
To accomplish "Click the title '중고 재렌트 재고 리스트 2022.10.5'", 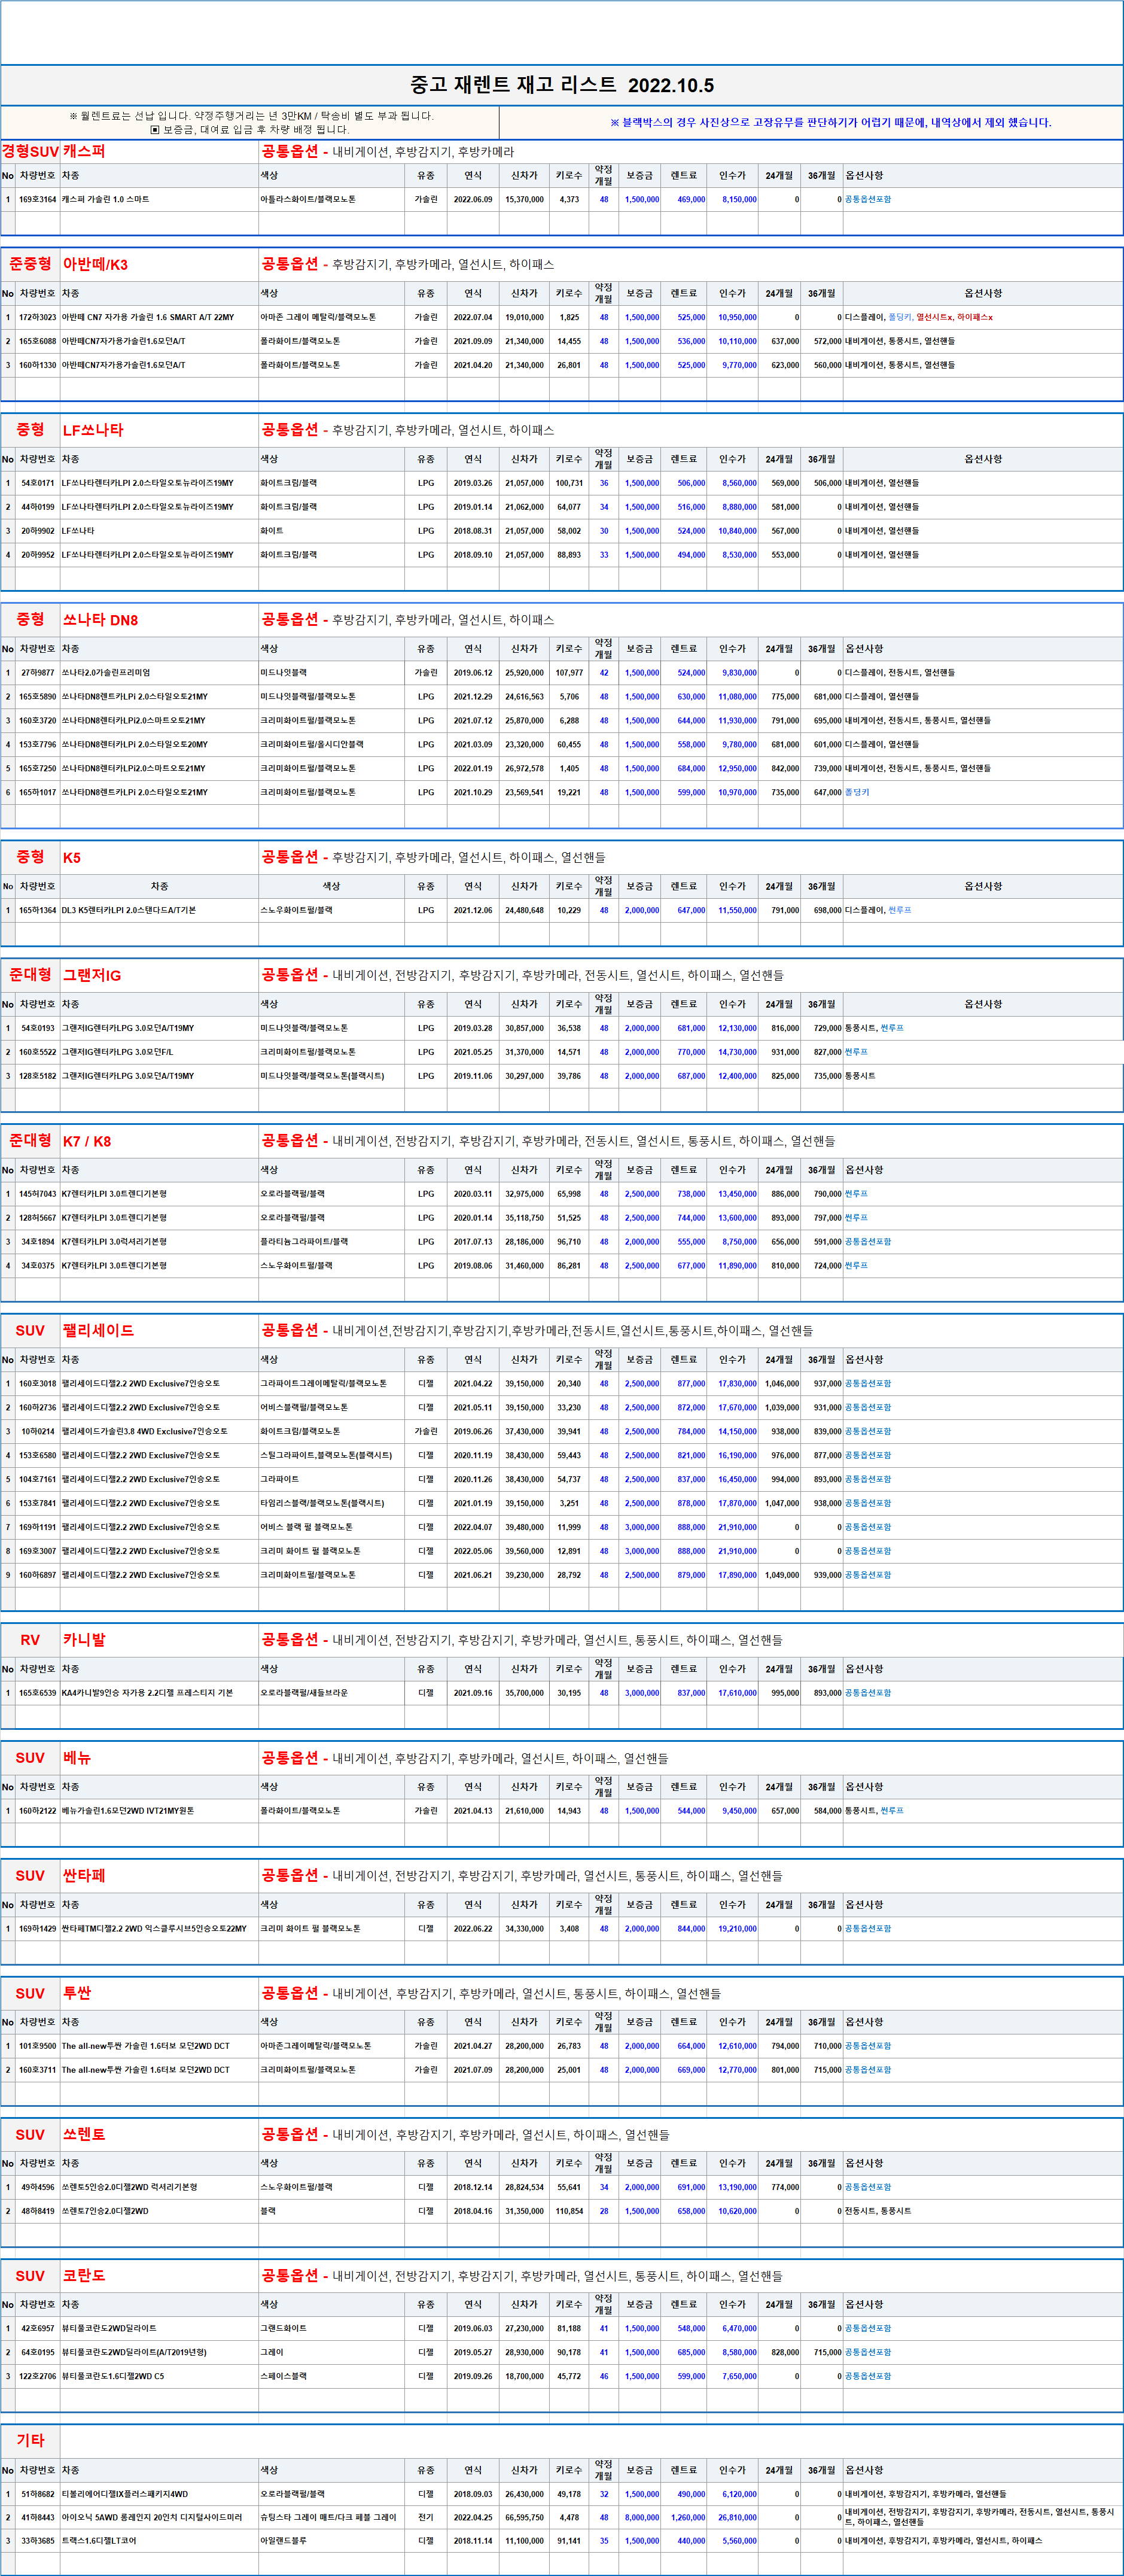I will click(562, 85).
